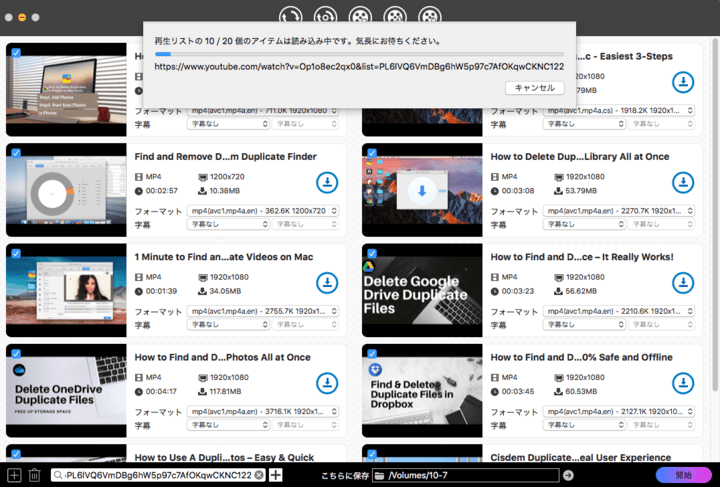
Task: Uncheck the Cisdem Duplicate...eal User Experience video
Action: [372, 454]
